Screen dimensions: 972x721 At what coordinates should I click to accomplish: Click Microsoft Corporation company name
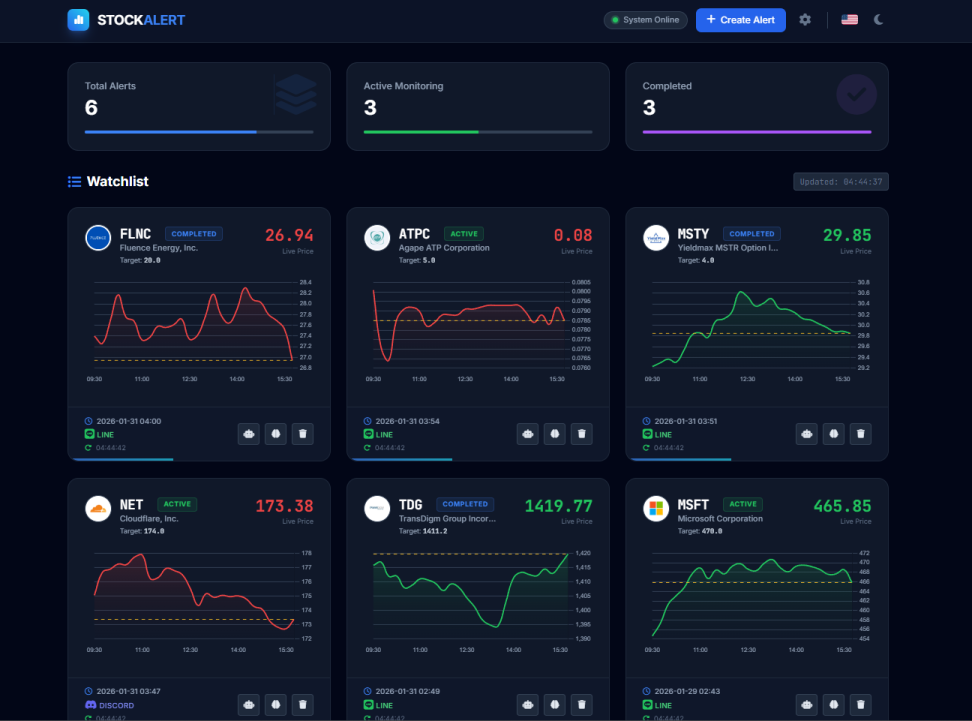click(x=720, y=519)
